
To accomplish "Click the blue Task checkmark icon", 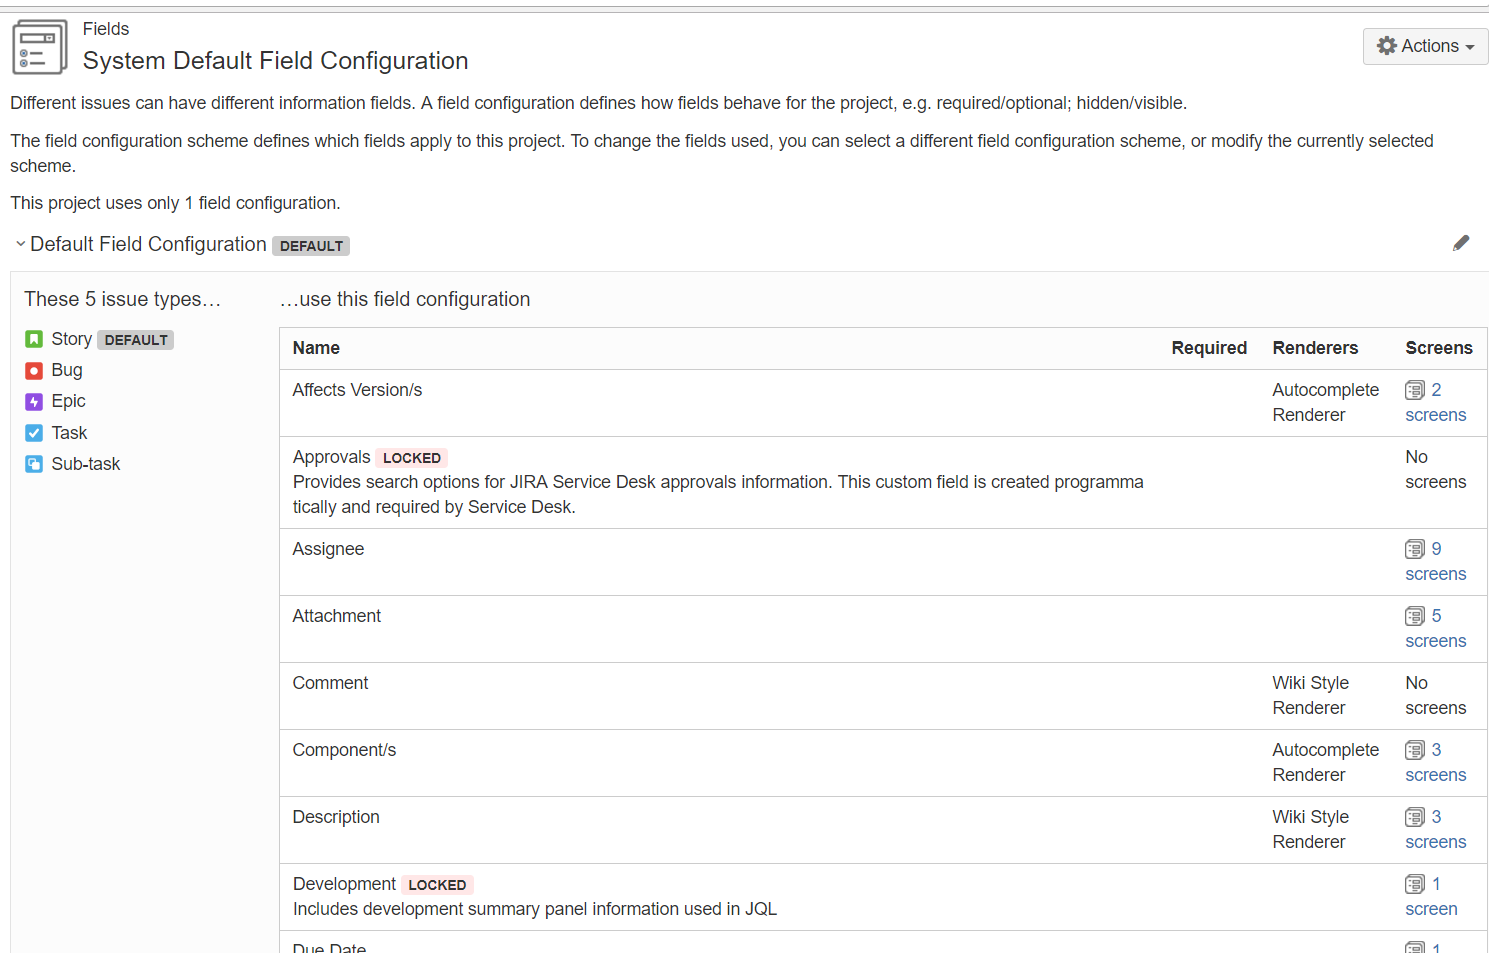I will [x=34, y=433].
